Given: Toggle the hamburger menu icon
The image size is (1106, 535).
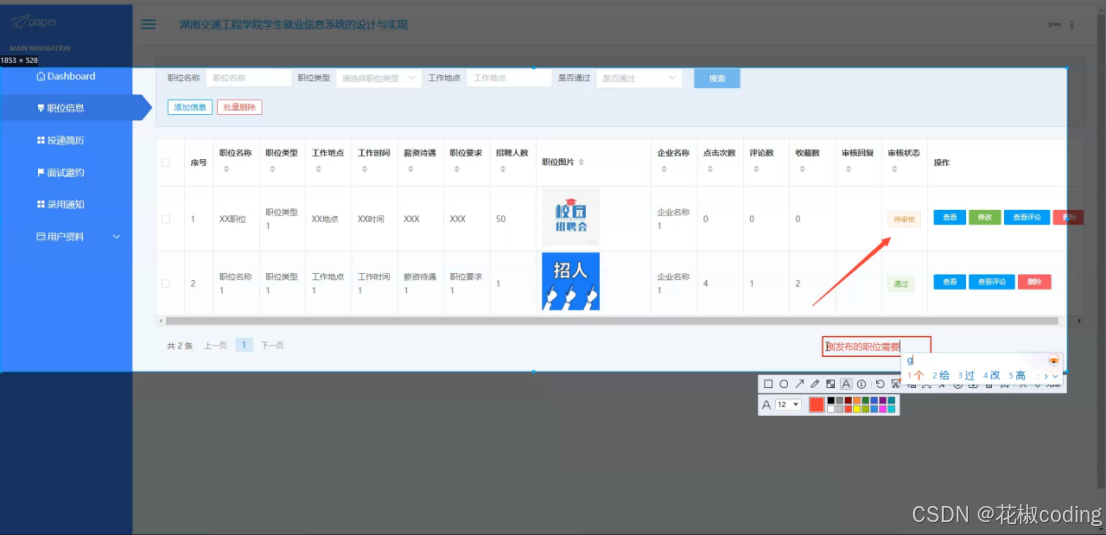Looking at the screenshot, I should click(x=148, y=25).
